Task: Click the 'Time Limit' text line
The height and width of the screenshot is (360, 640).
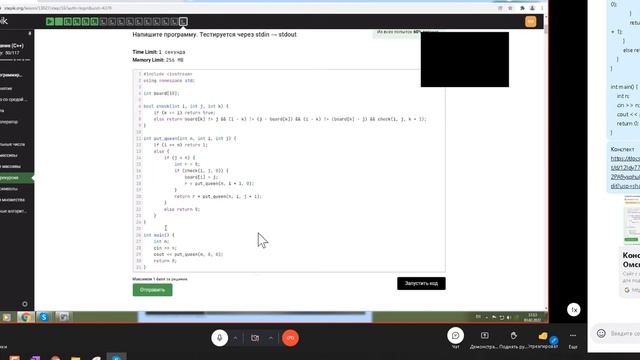Action: coord(159,52)
